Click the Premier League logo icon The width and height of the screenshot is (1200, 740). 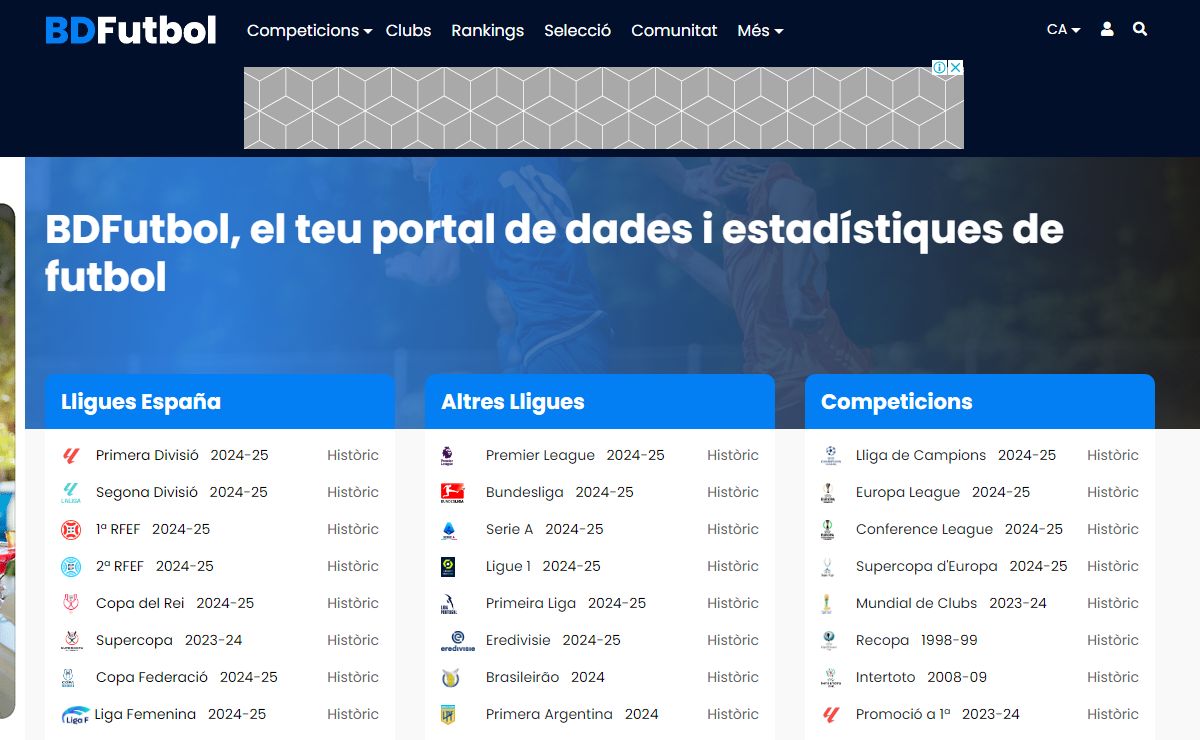(x=448, y=455)
